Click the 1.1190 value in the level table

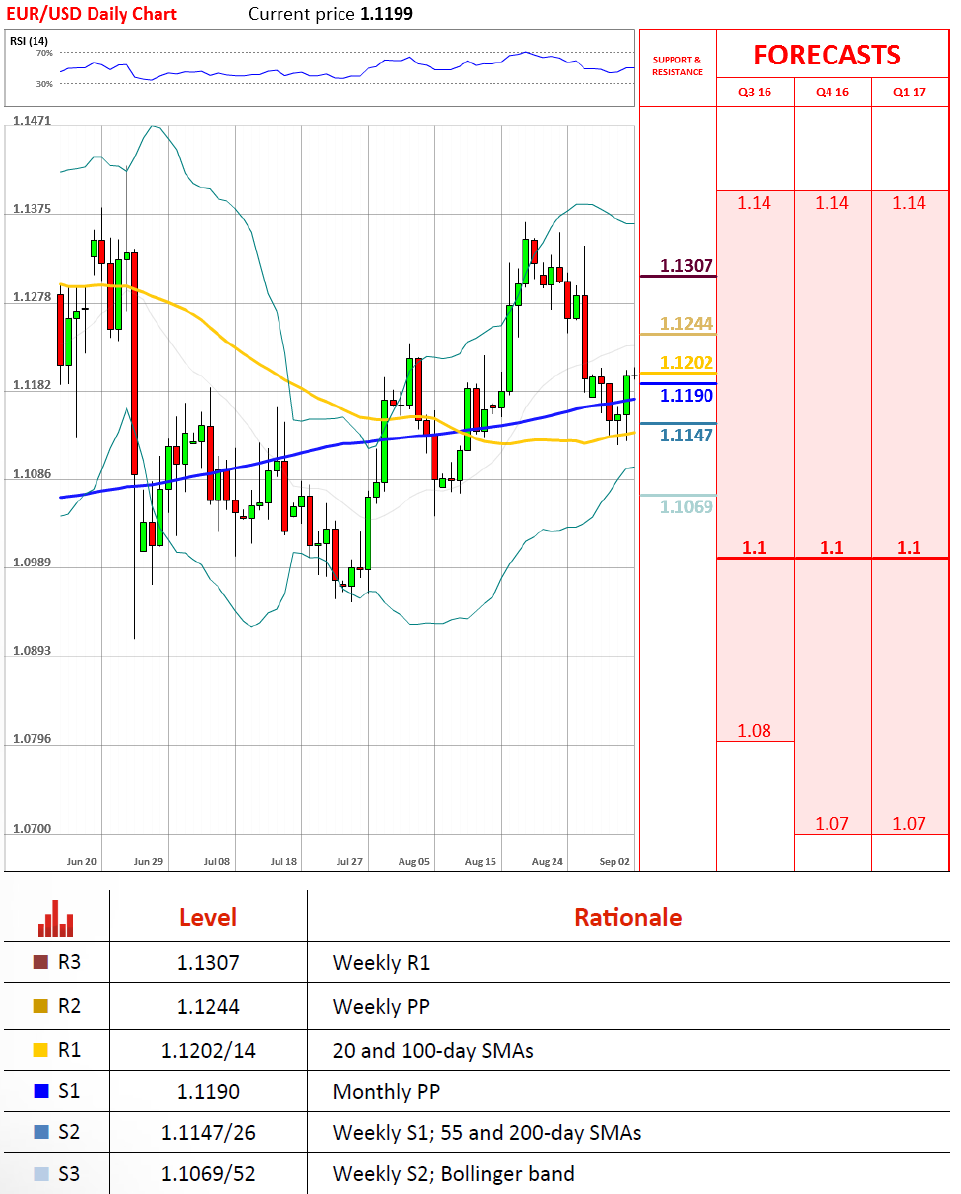point(208,1092)
